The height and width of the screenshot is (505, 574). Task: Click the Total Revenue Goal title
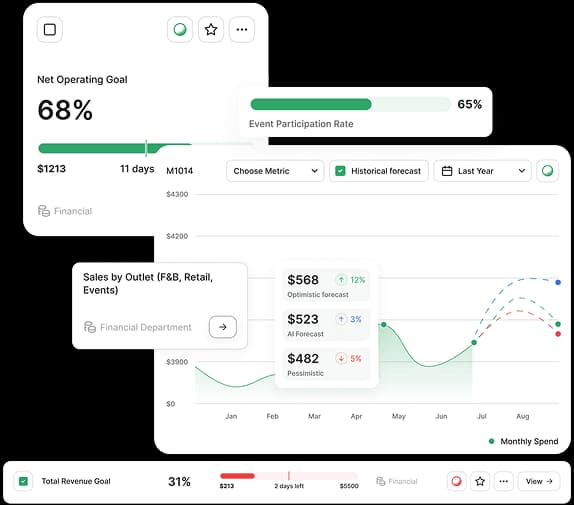point(76,481)
